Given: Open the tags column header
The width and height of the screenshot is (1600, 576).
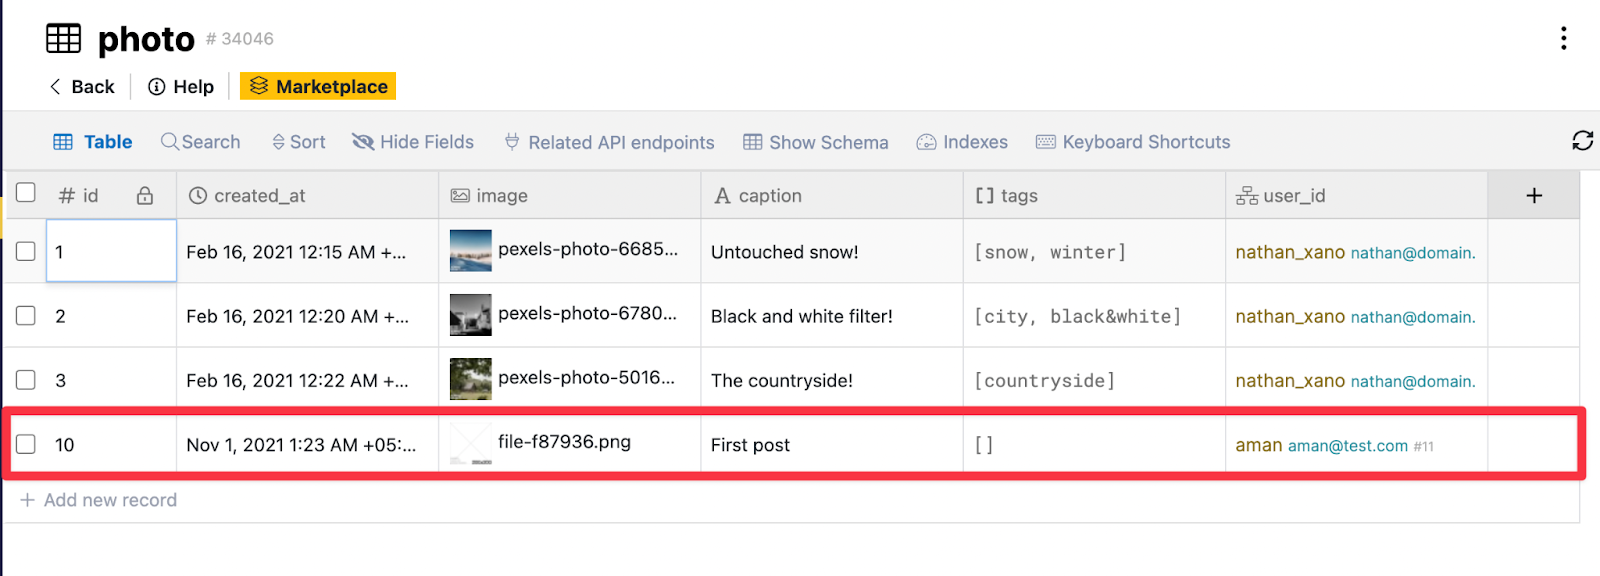Looking at the screenshot, I should [x=1018, y=196].
